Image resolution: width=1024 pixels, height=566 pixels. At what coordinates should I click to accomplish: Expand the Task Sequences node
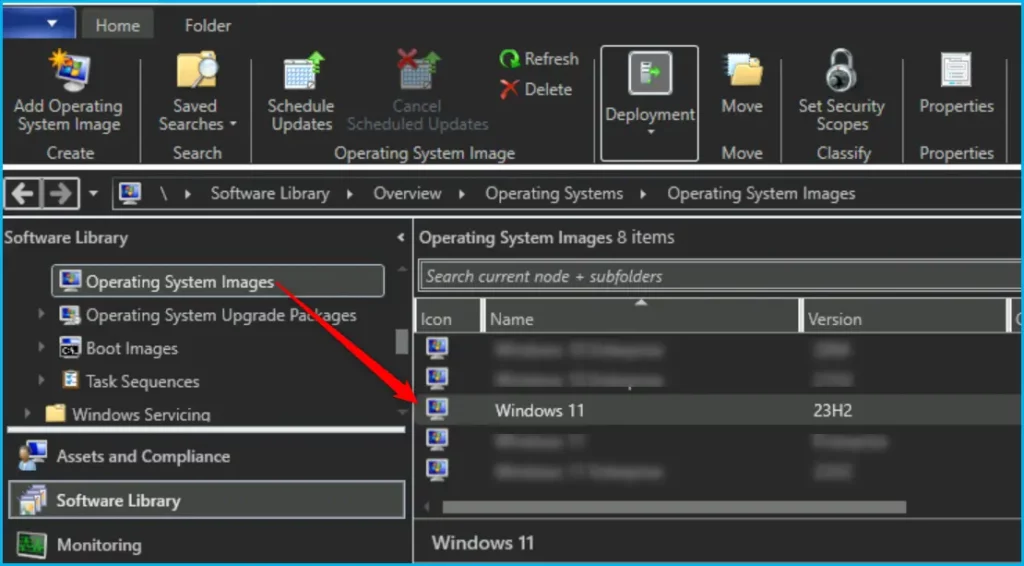pos(41,380)
